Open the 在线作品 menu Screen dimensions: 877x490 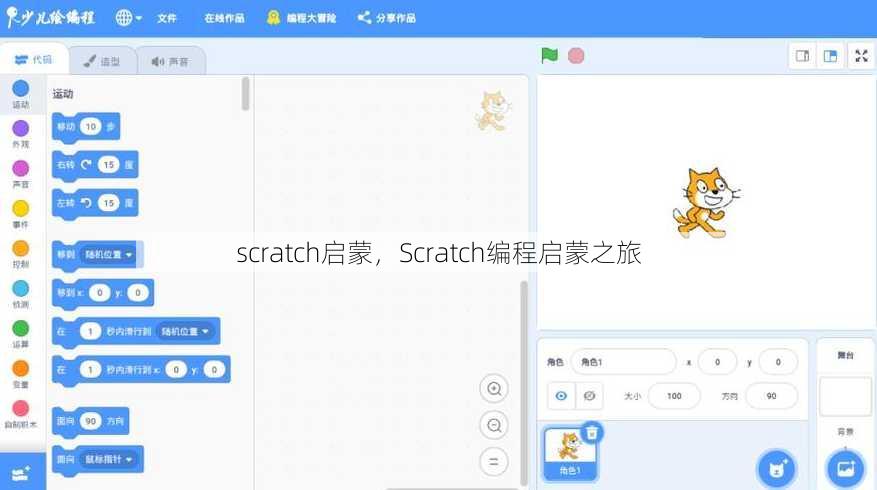coord(224,18)
